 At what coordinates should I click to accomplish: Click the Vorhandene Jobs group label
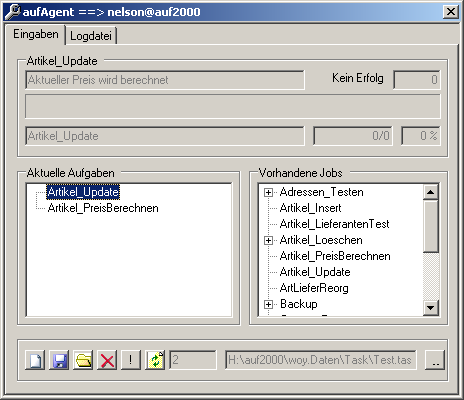point(301,173)
